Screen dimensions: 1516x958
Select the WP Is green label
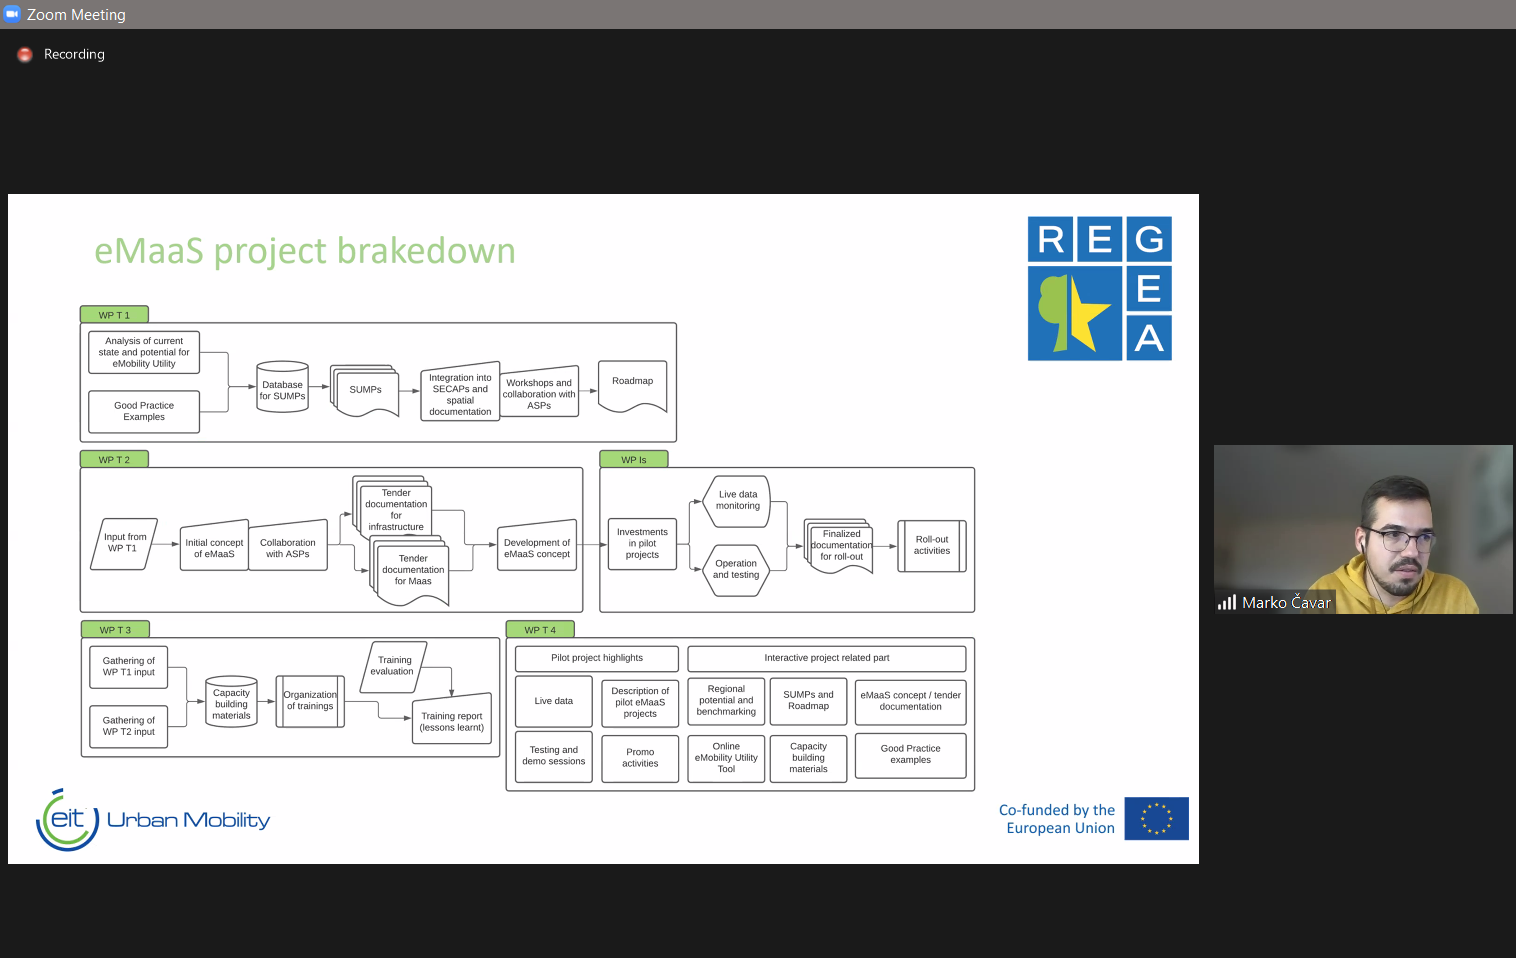[633, 460]
